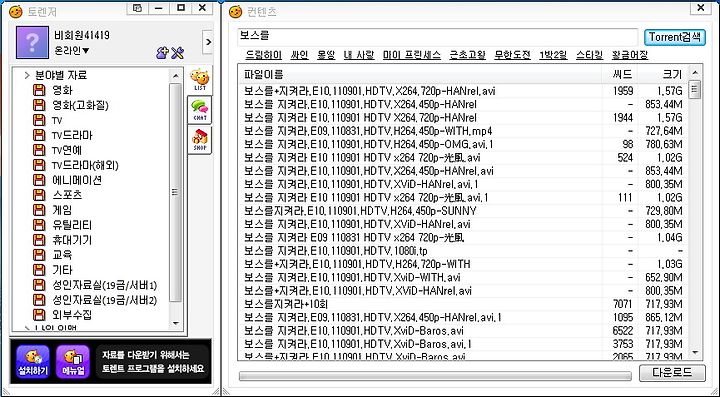Select the 성인자료실(19금/서버1) tree item
720x397 pixels.
[104, 285]
